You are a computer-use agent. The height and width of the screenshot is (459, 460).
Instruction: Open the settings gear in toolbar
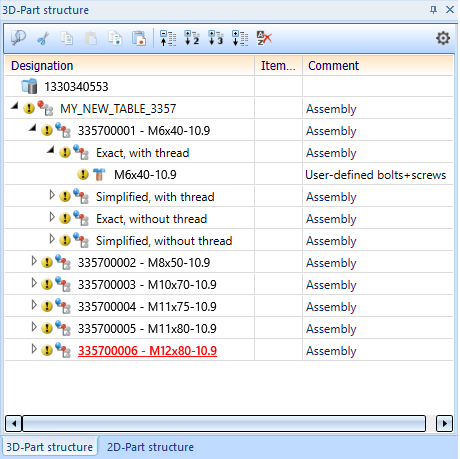(443, 38)
